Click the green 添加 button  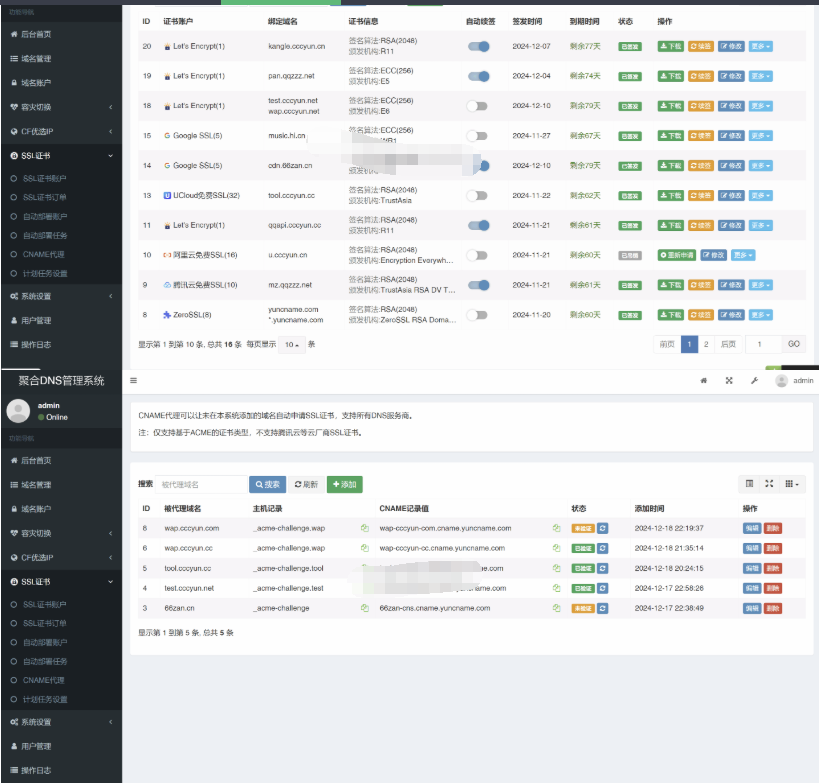345,484
